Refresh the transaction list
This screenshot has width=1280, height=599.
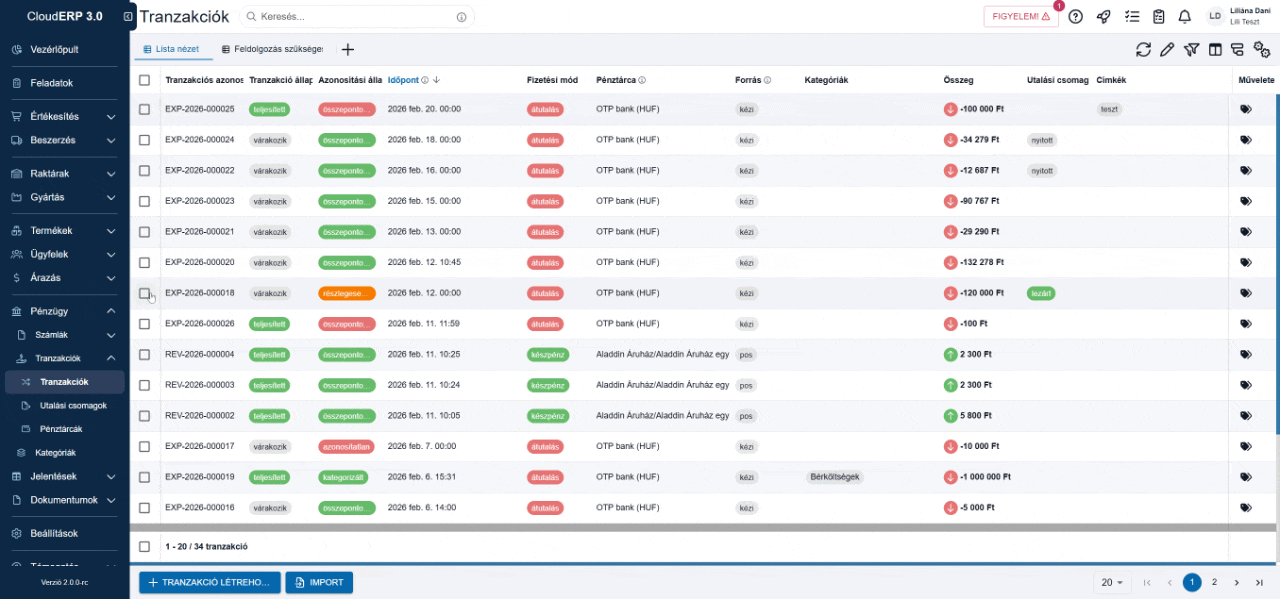click(1143, 48)
